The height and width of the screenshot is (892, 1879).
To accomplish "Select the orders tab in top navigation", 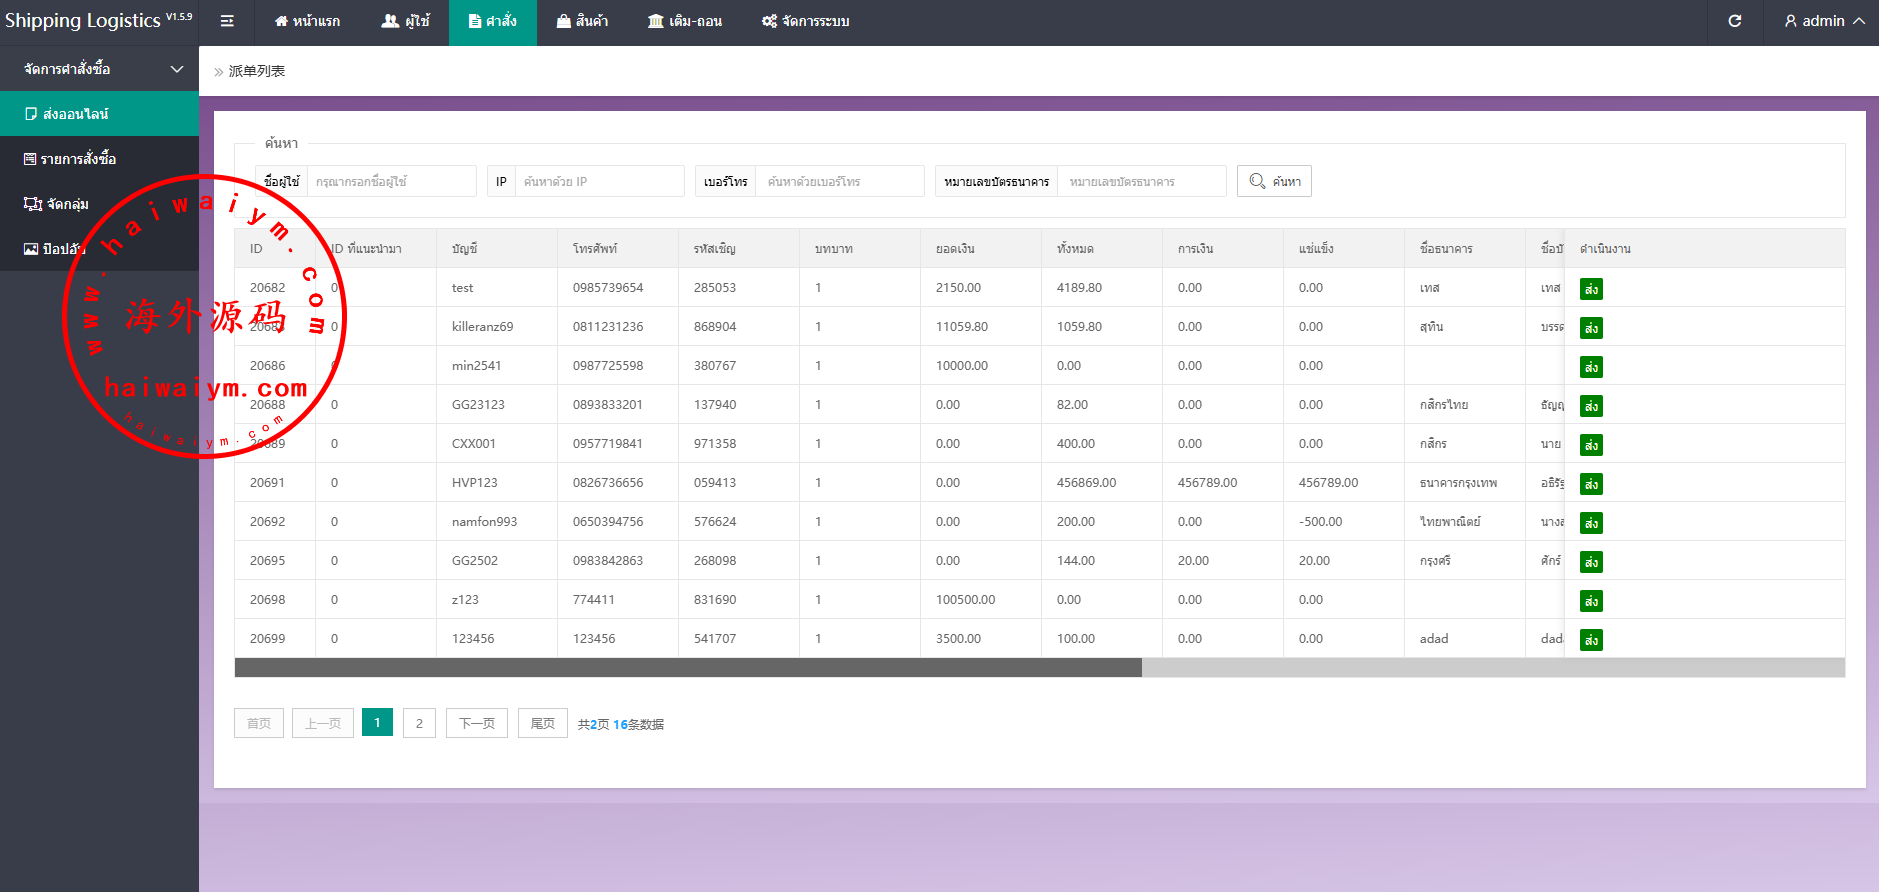I will [493, 21].
